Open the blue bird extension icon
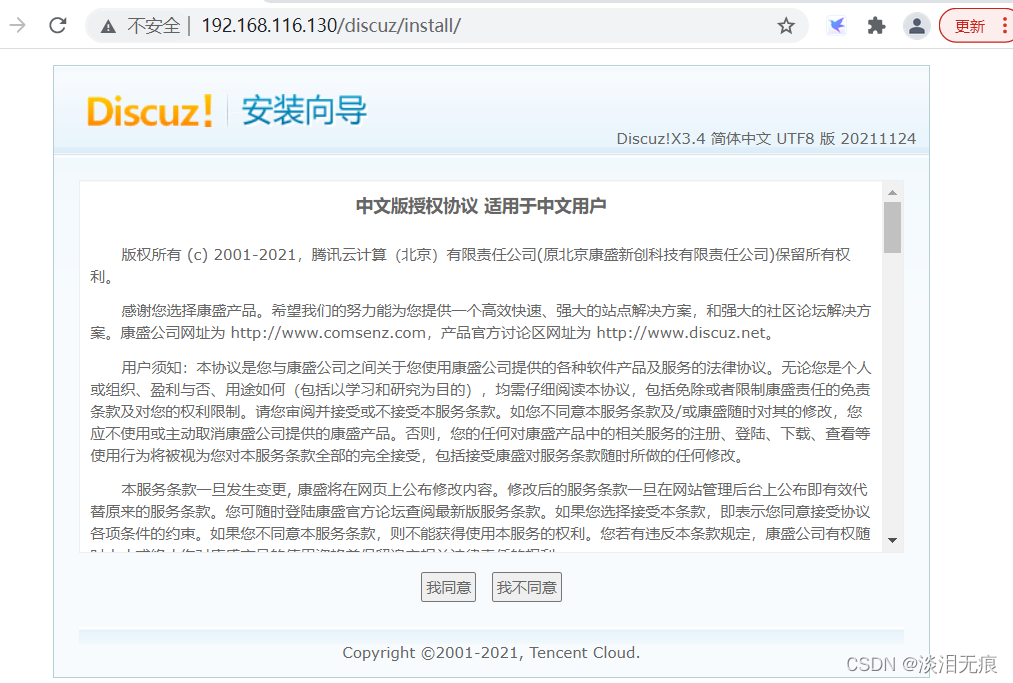This screenshot has height=683, width=1013. [x=837, y=26]
